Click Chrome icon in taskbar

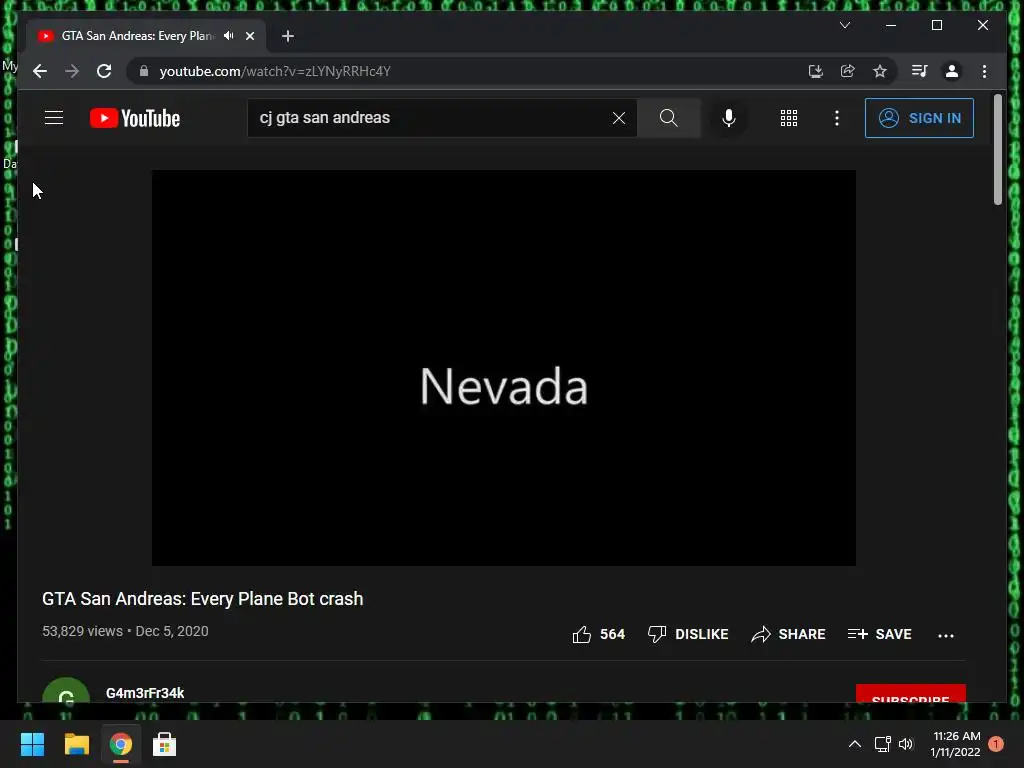[x=121, y=744]
